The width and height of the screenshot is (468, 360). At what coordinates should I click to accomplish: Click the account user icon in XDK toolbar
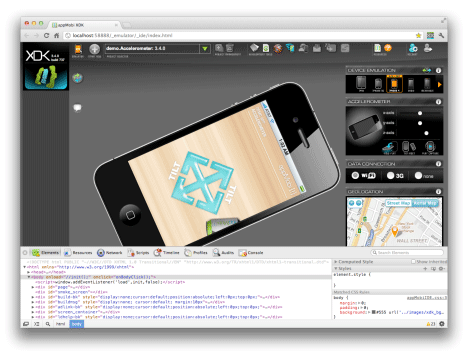pos(413,48)
